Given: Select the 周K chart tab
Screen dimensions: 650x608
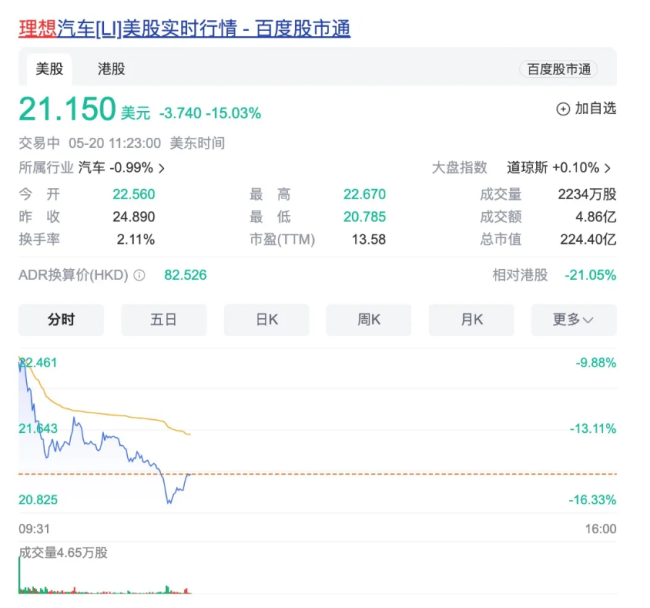Looking at the screenshot, I should (x=369, y=320).
